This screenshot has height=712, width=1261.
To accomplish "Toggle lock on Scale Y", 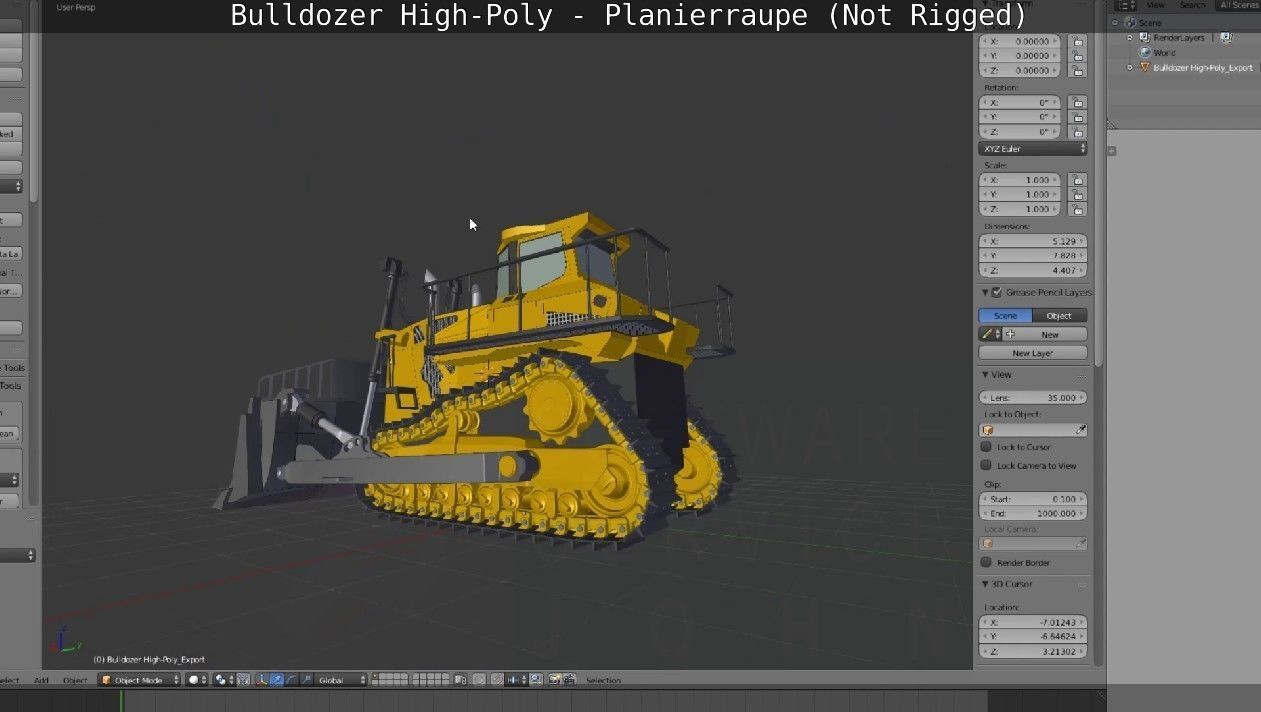I will click(1077, 194).
